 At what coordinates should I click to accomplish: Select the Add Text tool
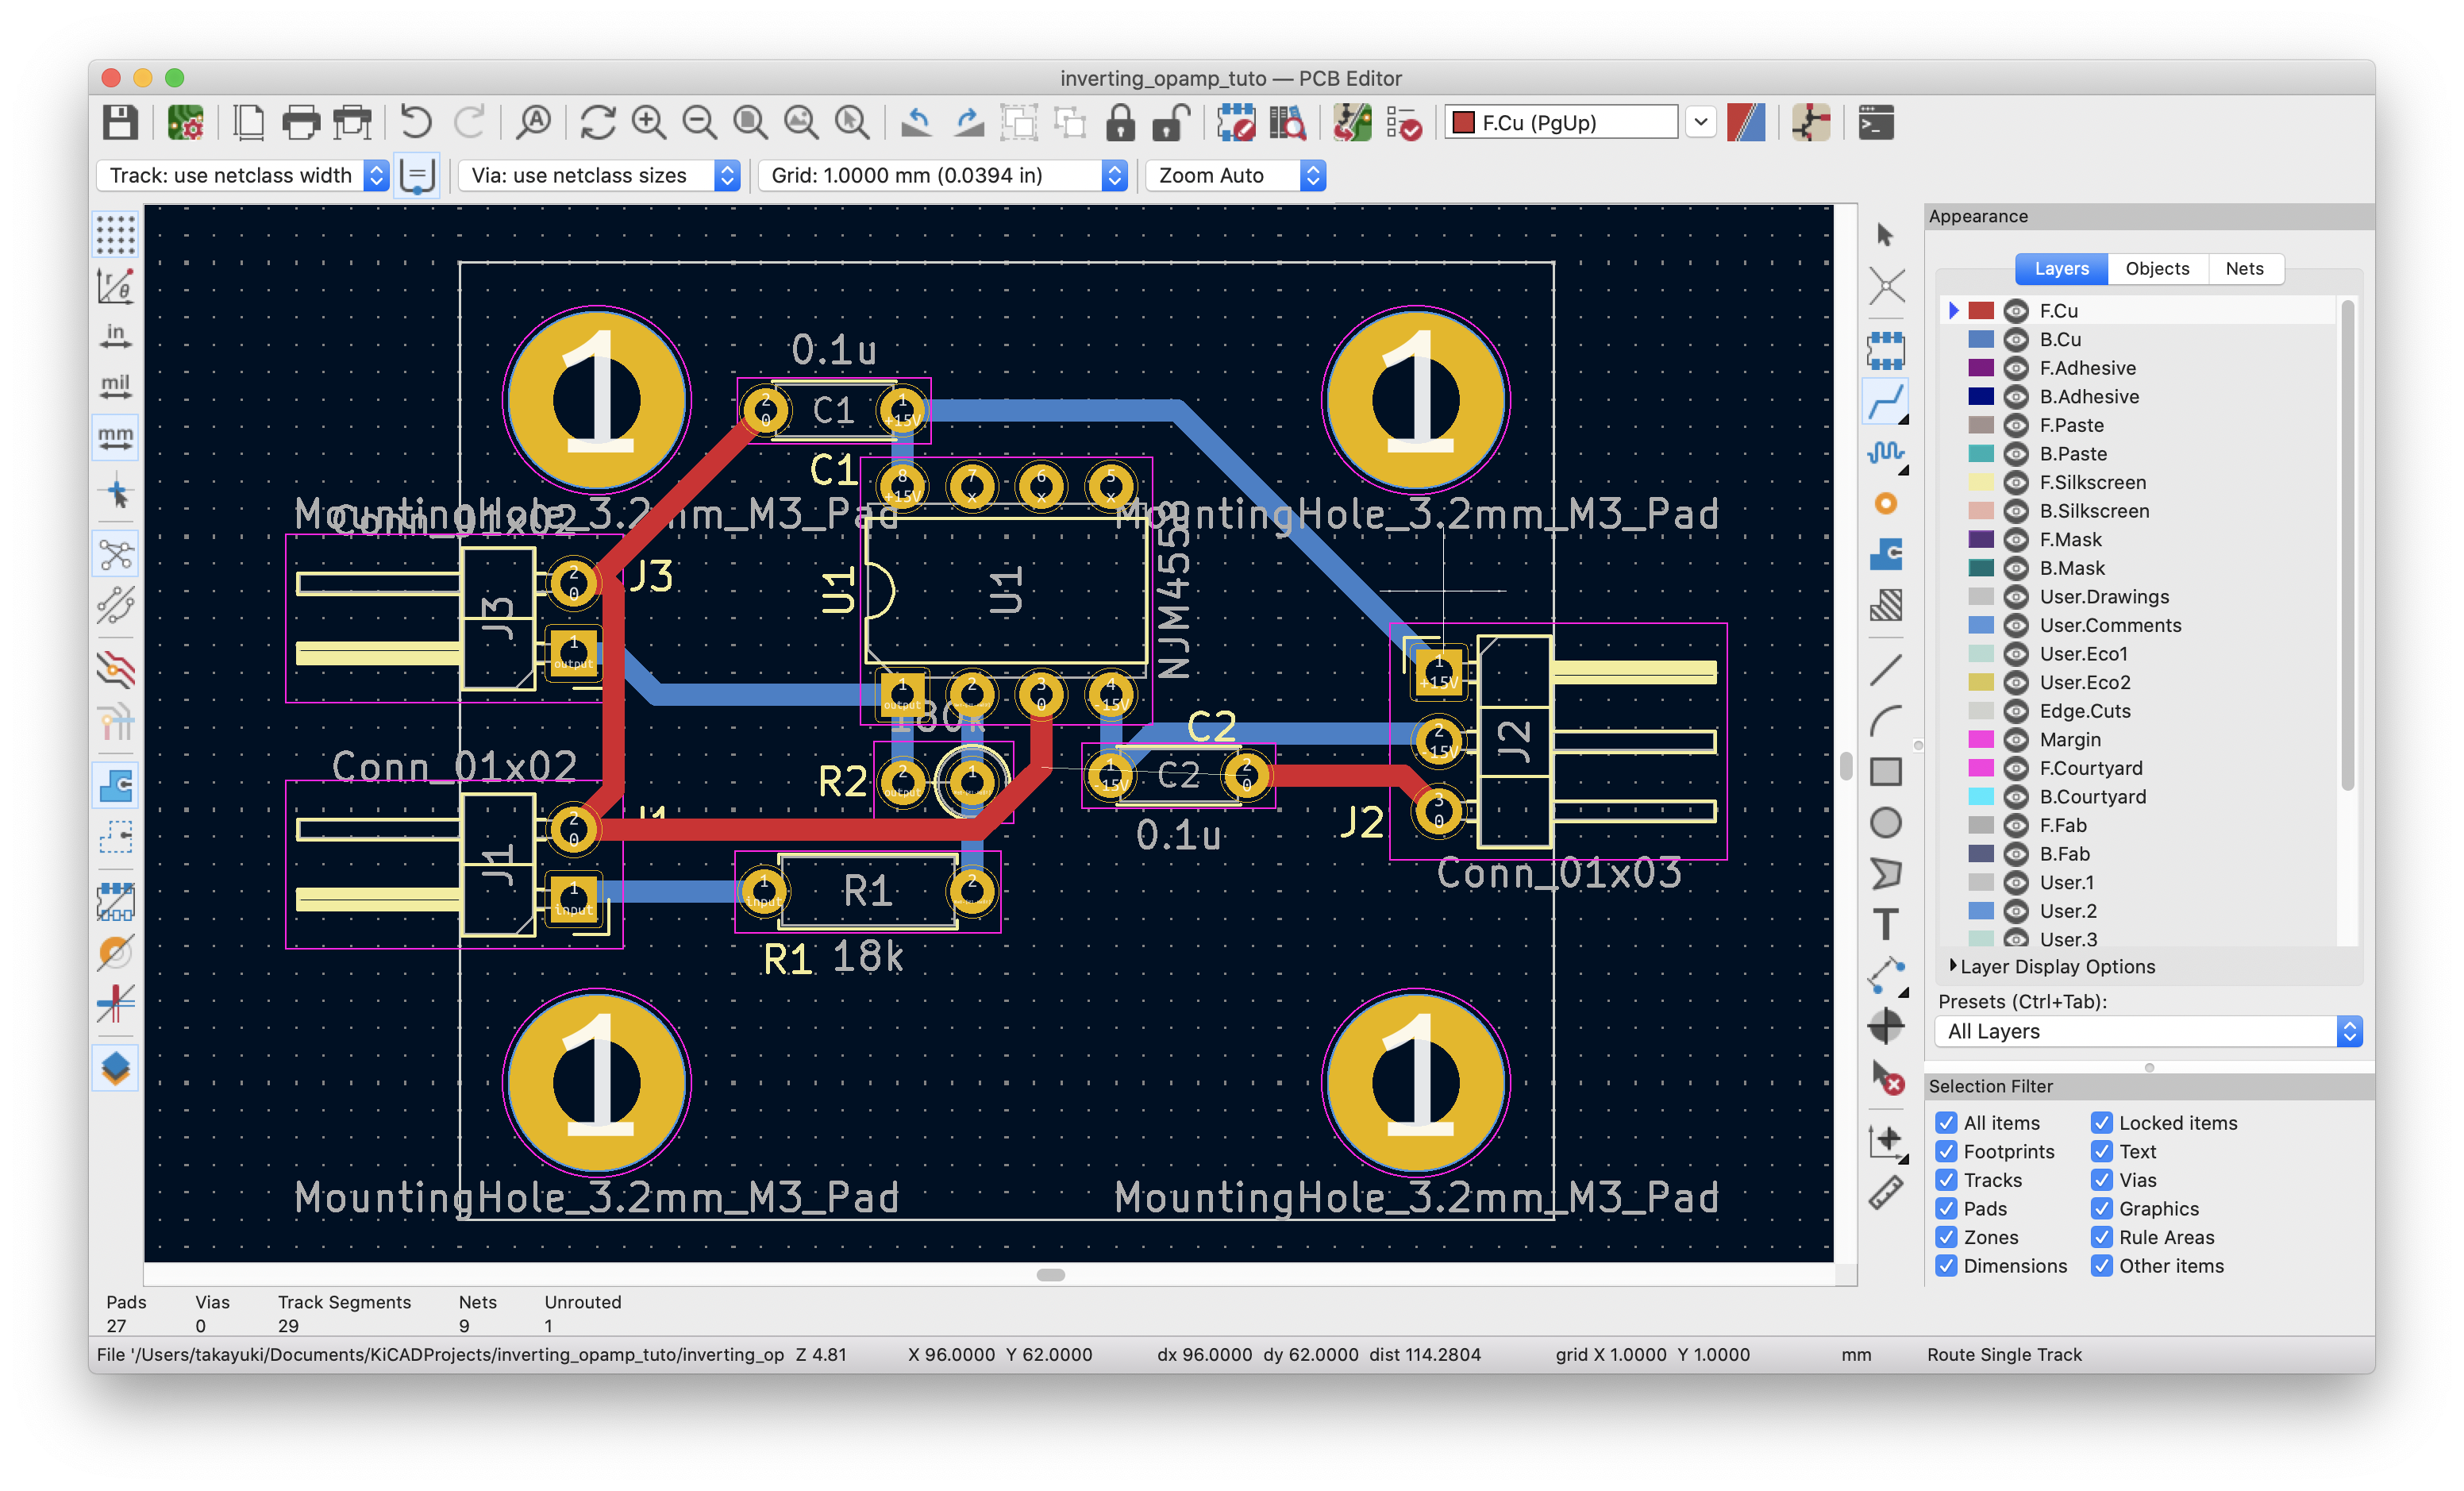(1888, 930)
